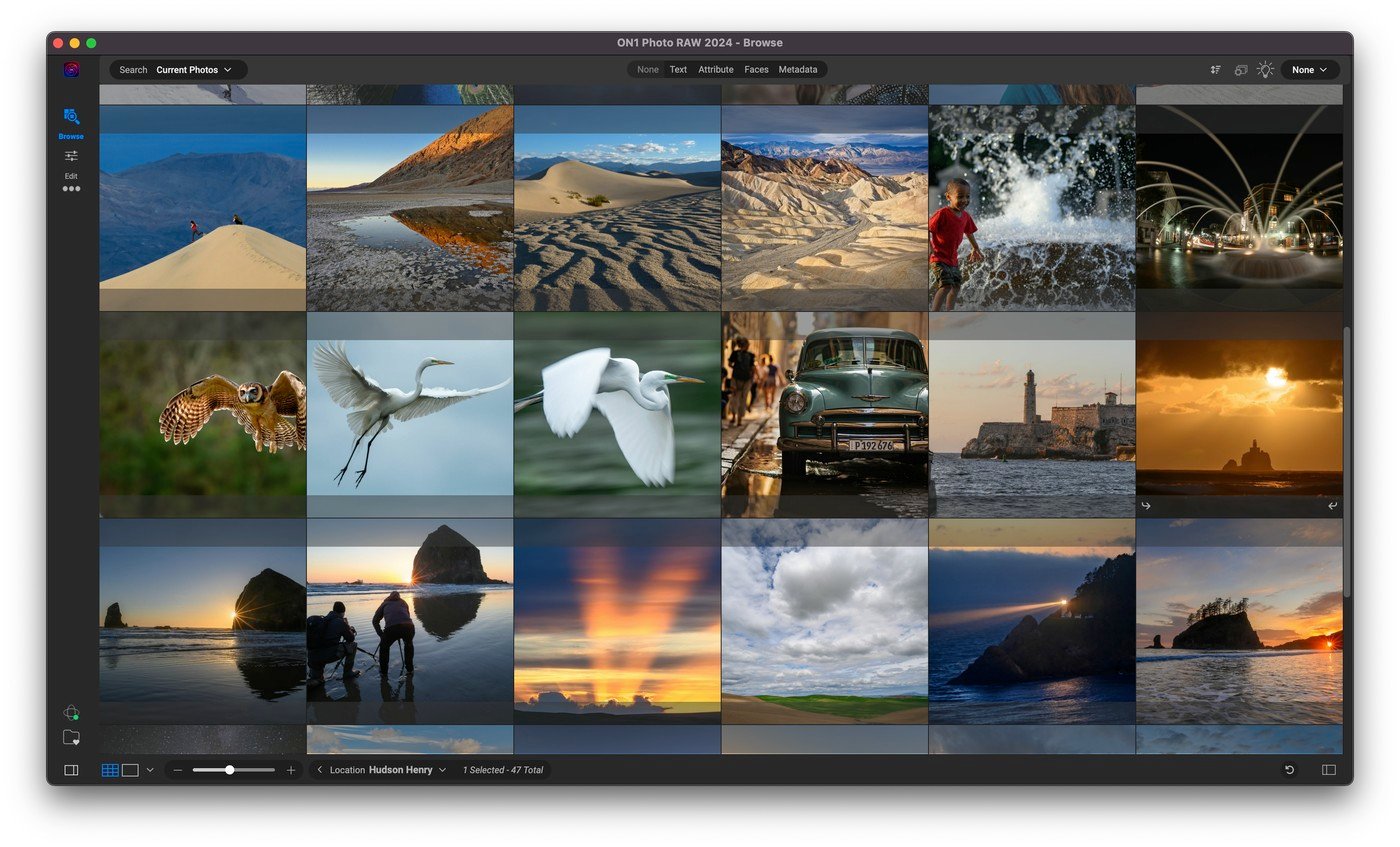Select the badlands ridges landscape photo
This screenshot has height=847, width=1400.
click(x=825, y=208)
